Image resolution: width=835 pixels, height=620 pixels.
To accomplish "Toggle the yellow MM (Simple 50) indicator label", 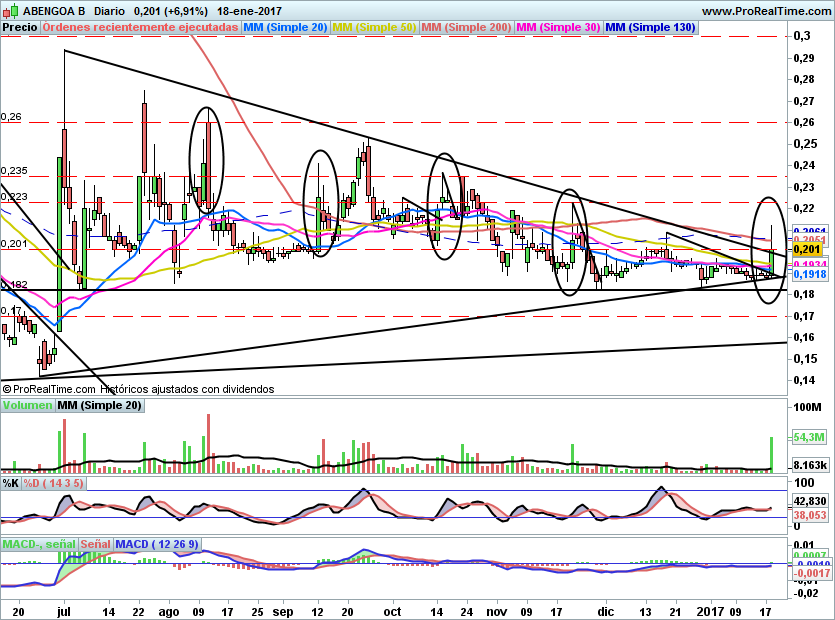I will [374, 28].
